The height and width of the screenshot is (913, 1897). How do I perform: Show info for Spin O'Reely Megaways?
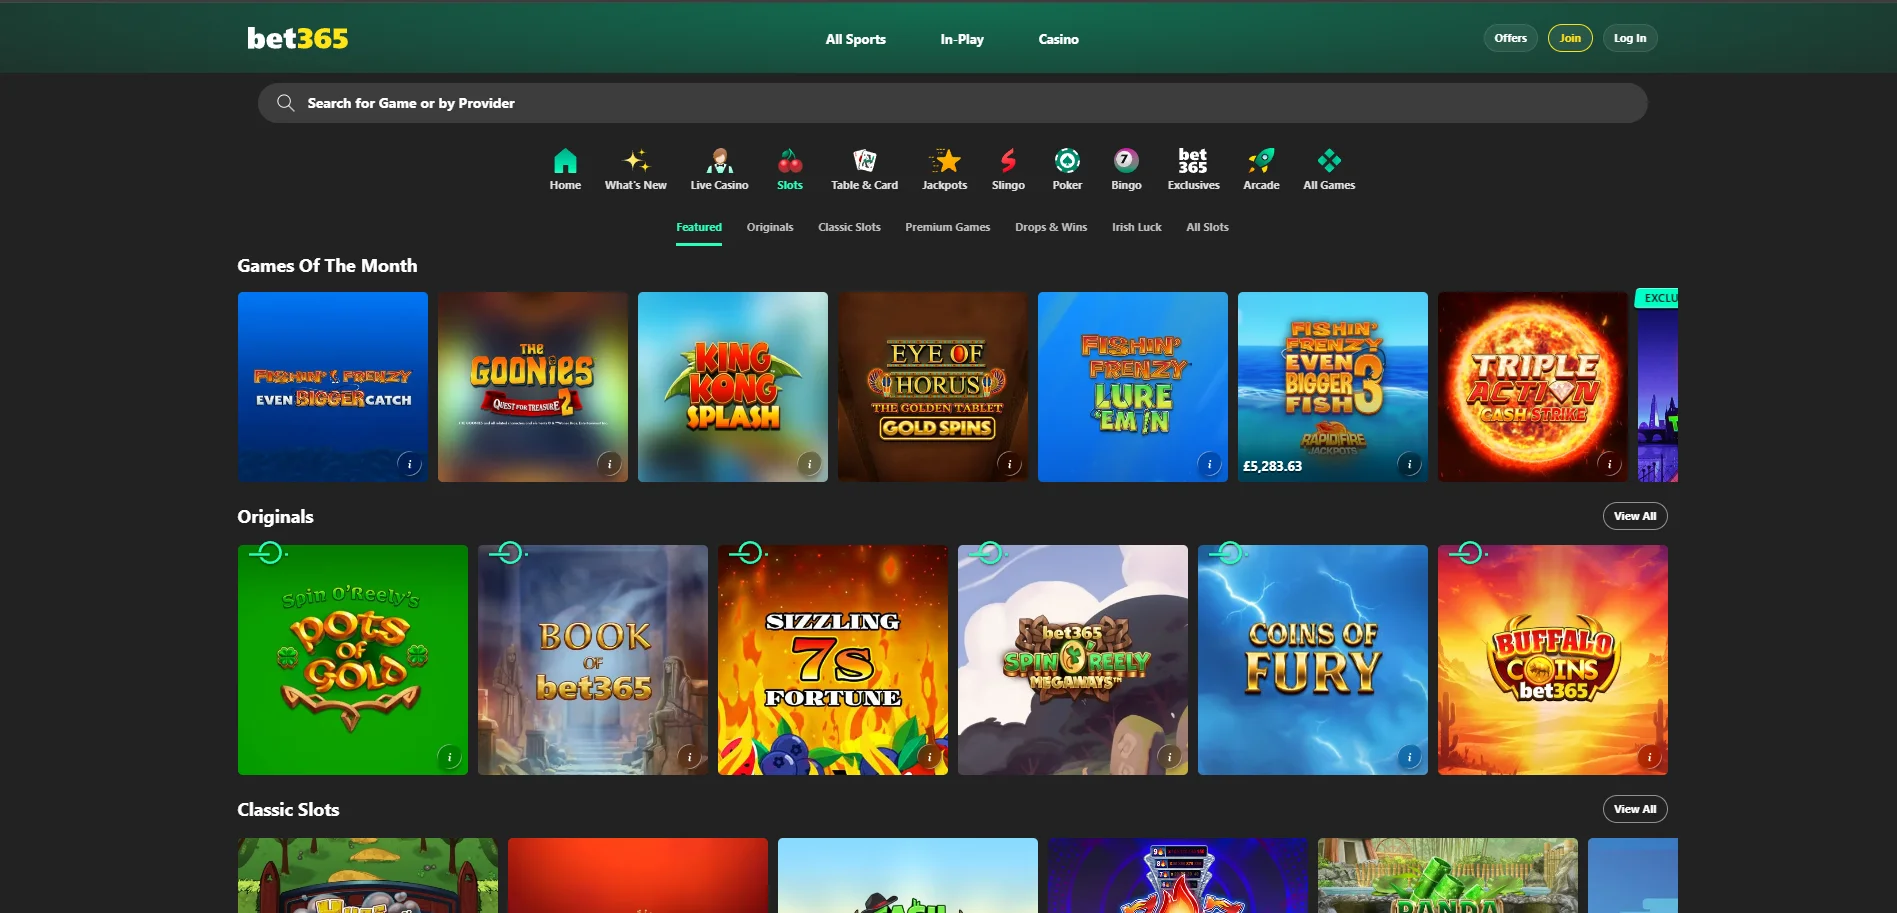[x=1169, y=757]
